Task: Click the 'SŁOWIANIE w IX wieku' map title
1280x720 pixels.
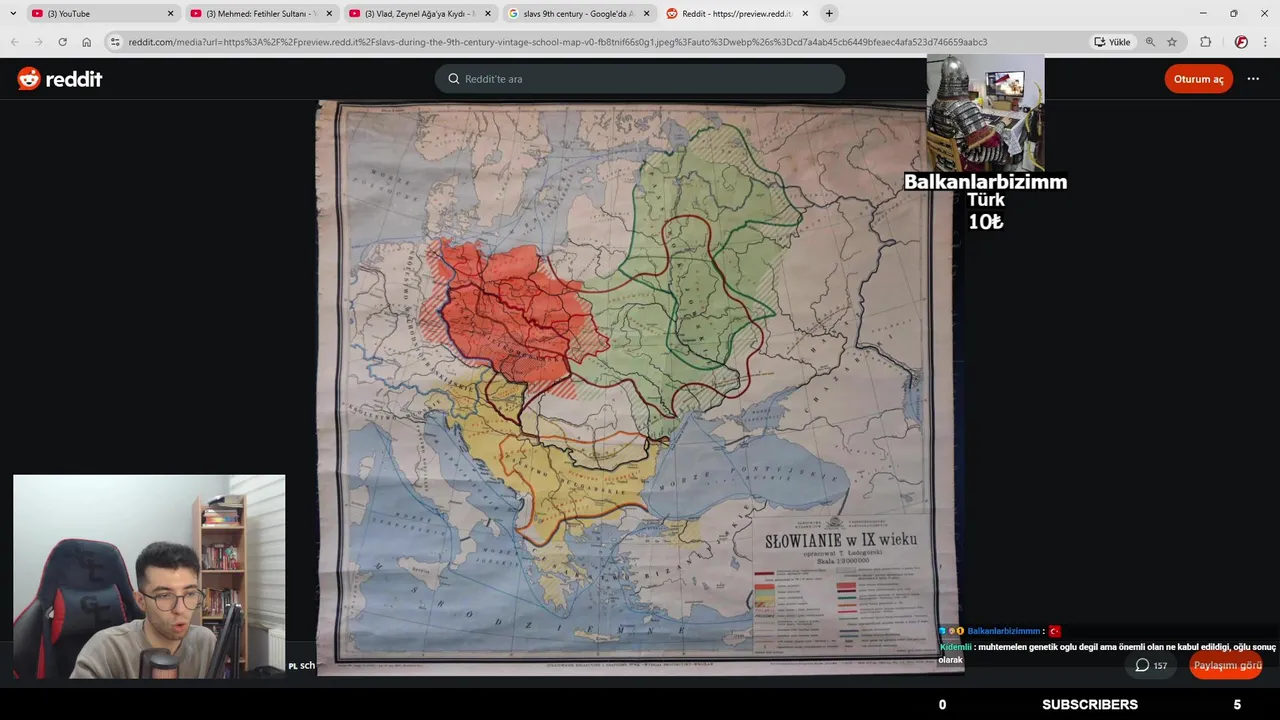Action: tap(840, 541)
